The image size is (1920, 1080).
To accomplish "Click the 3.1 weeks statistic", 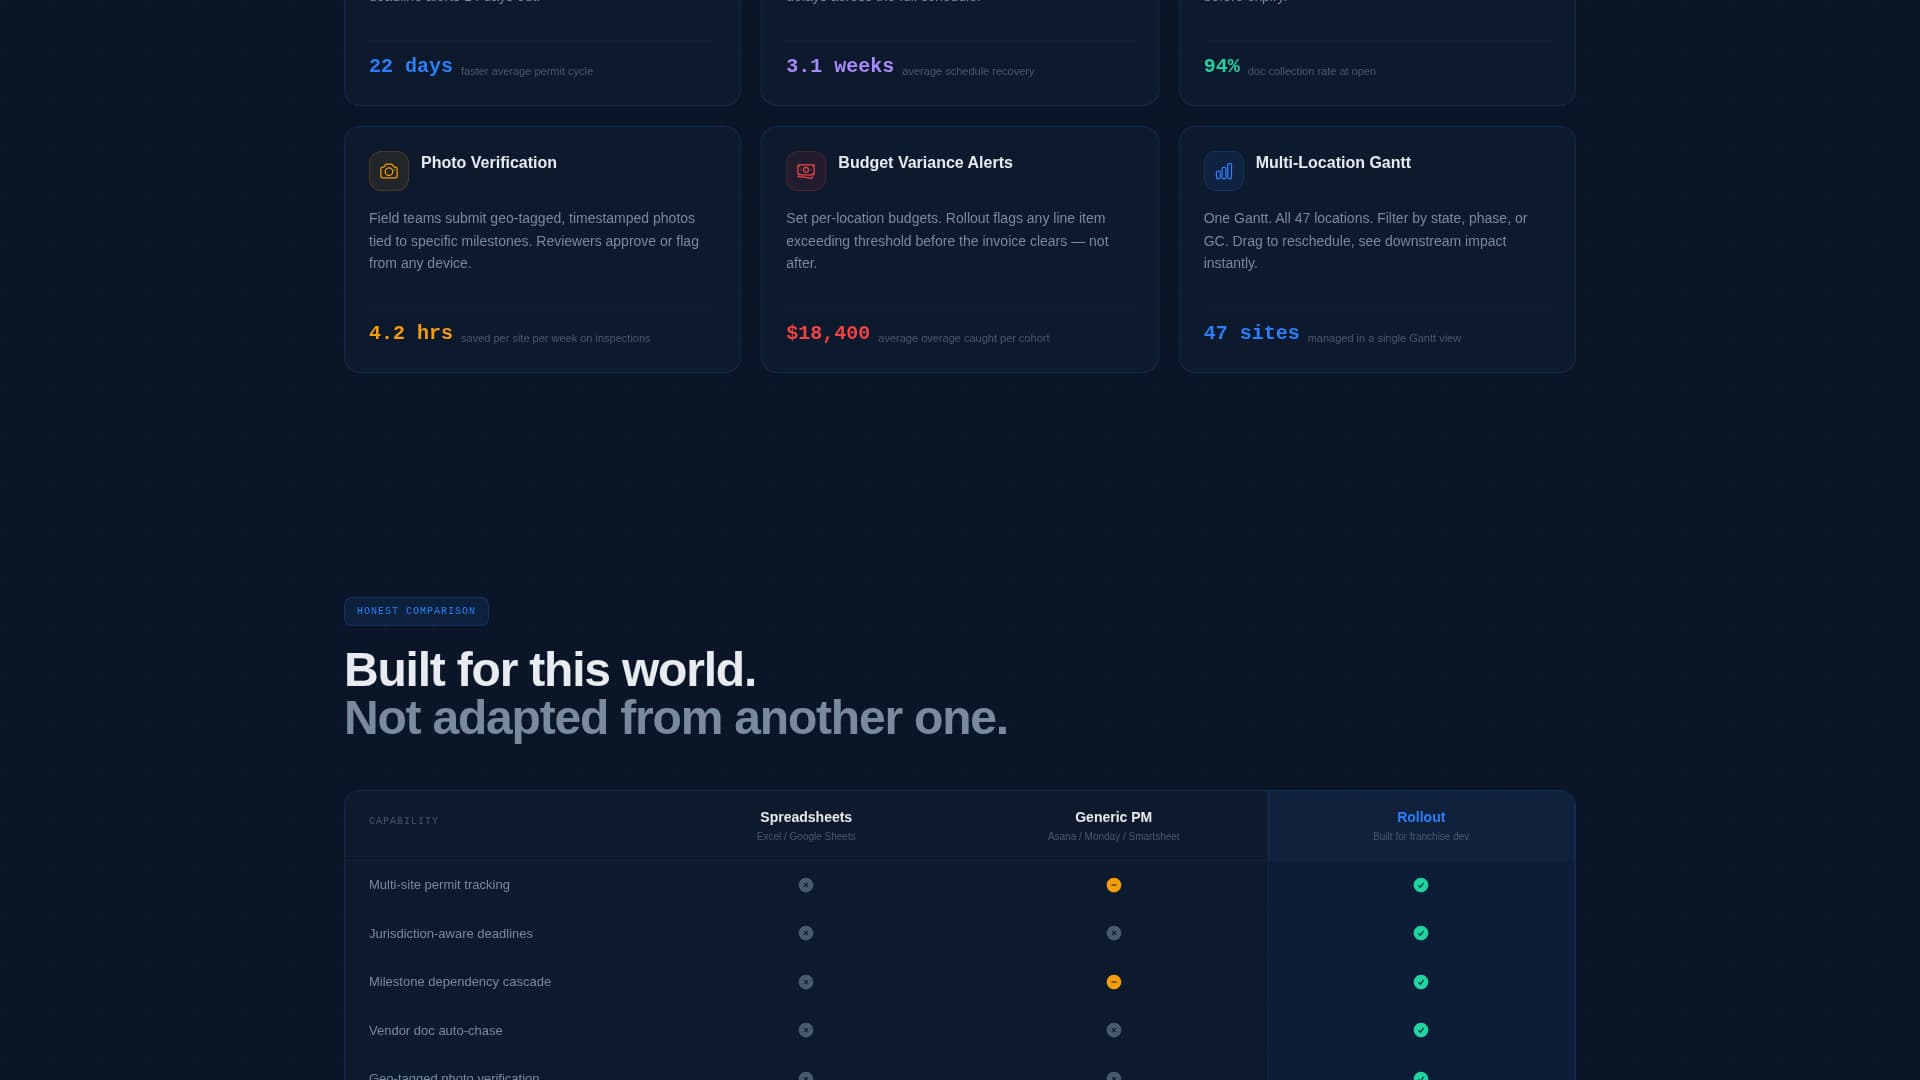I will coord(840,66).
